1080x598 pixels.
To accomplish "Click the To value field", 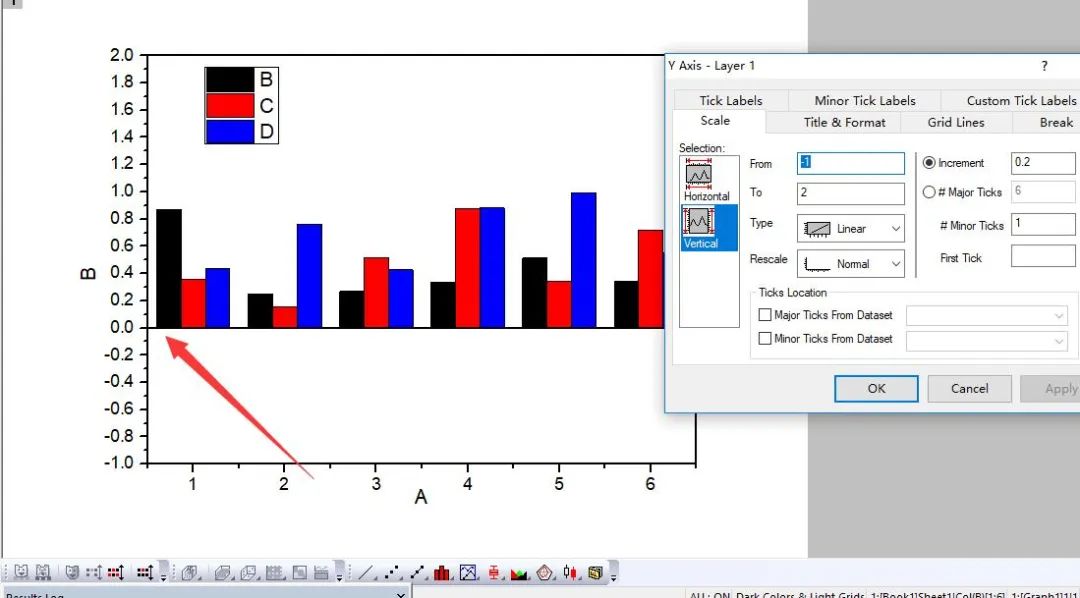I will (851, 193).
